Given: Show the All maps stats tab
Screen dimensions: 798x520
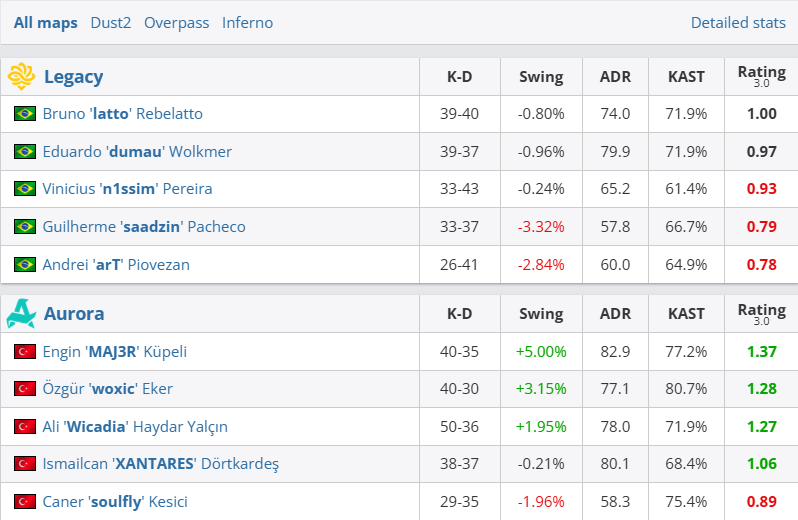Looking at the screenshot, I should click(x=46, y=22).
